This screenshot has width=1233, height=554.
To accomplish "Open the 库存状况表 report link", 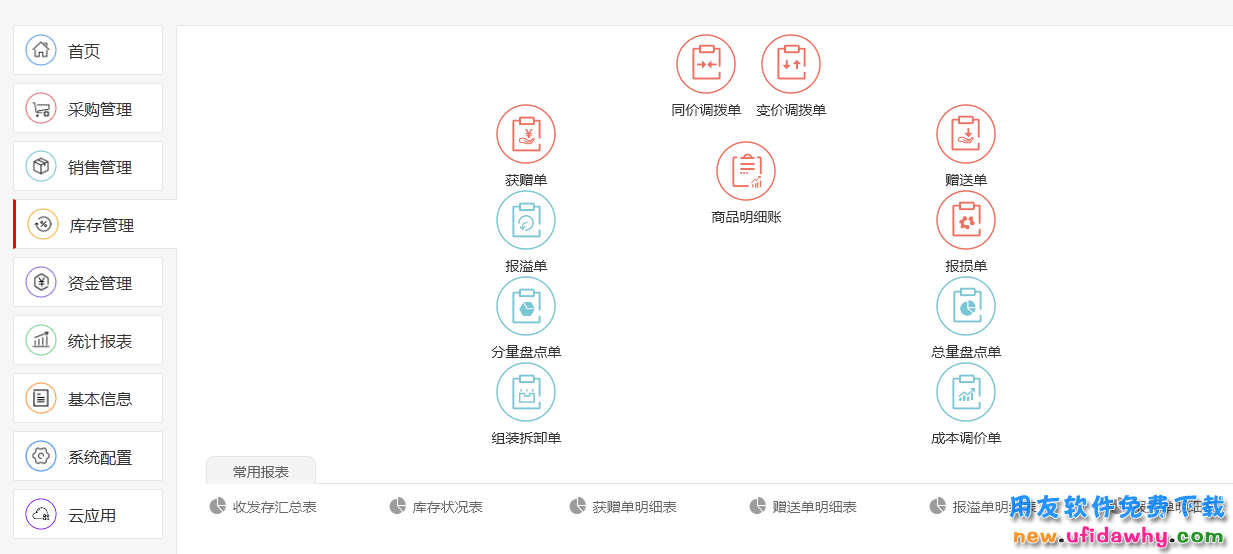I will (x=447, y=507).
